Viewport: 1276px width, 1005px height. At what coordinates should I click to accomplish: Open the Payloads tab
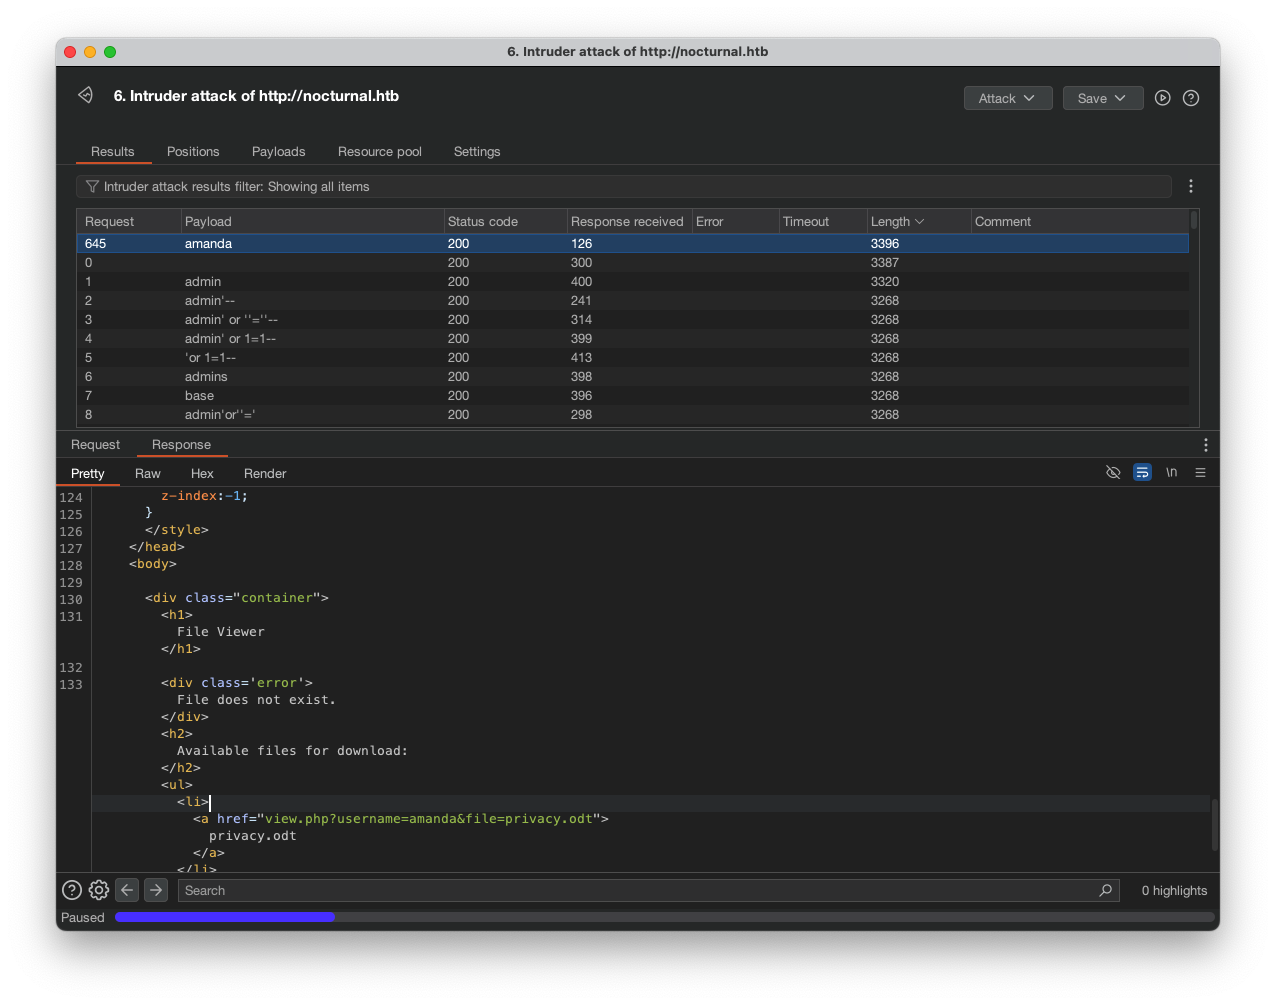(279, 152)
